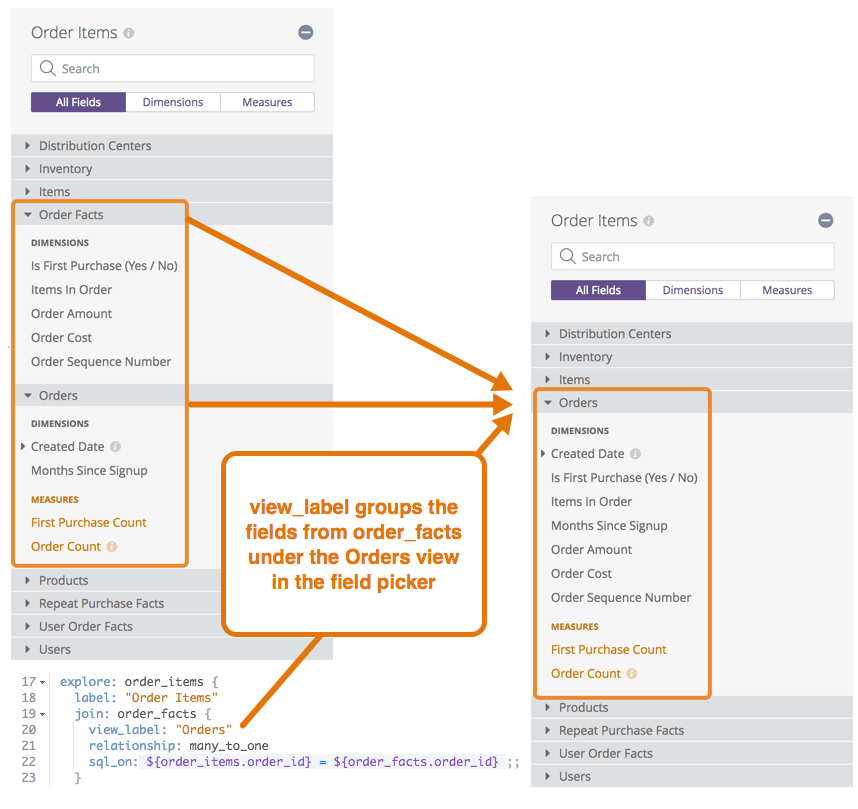The width and height of the screenshot is (858, 809).
Task: Select First Purchase Count measure in left panel
Action: 89,522
